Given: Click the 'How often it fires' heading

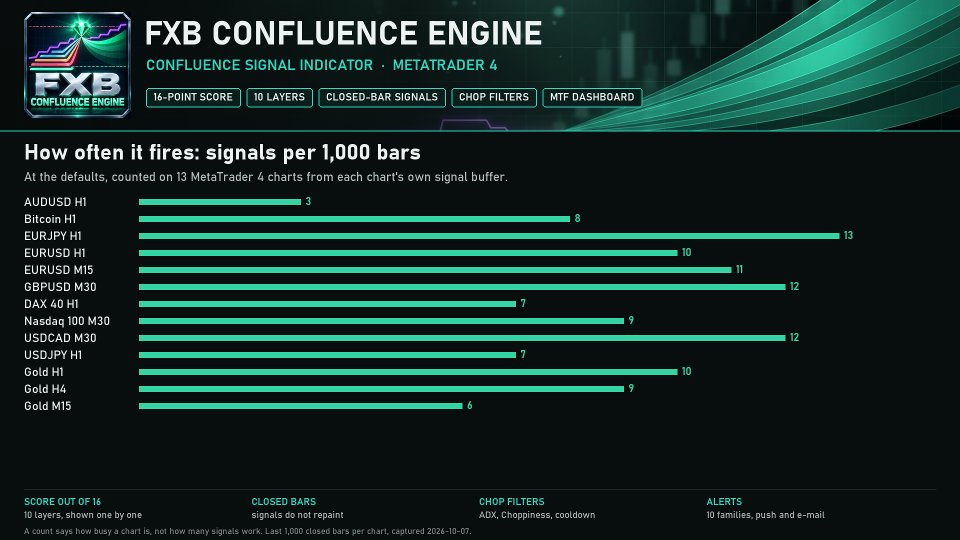Looking at the screenshot, I should (222, 152).
